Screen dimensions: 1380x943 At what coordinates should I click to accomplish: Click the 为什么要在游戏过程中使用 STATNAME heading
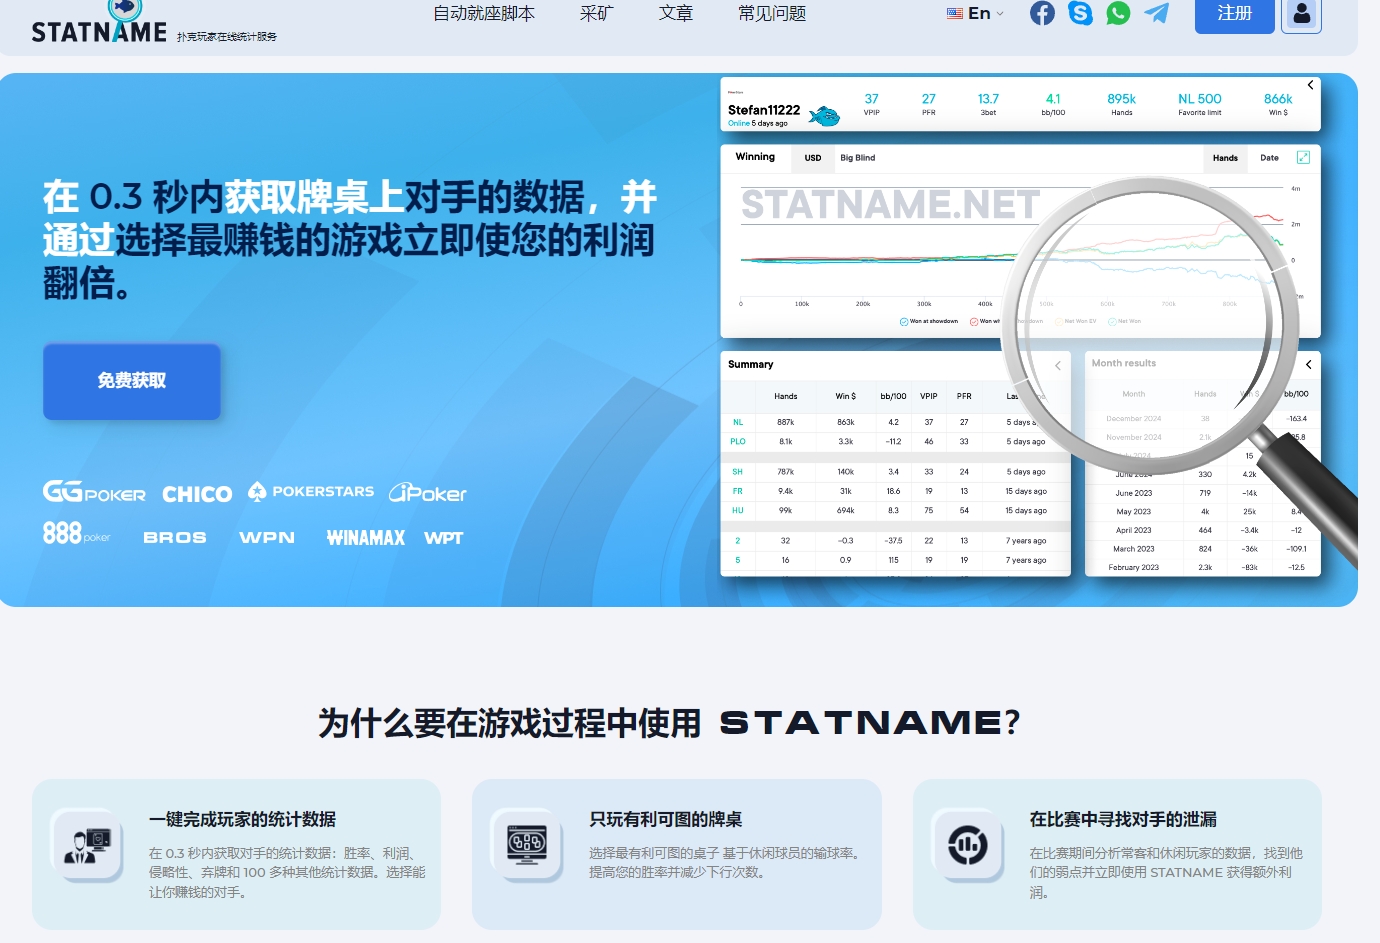click(x=670, y=723)
